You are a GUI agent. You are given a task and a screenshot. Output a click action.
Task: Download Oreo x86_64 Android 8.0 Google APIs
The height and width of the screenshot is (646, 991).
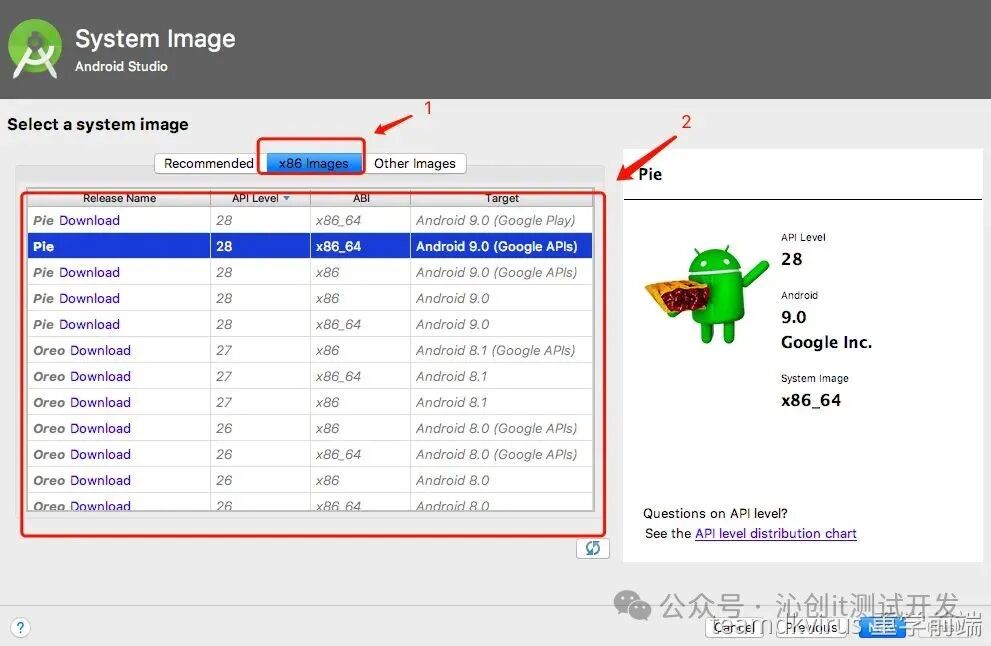click(100, 454)
